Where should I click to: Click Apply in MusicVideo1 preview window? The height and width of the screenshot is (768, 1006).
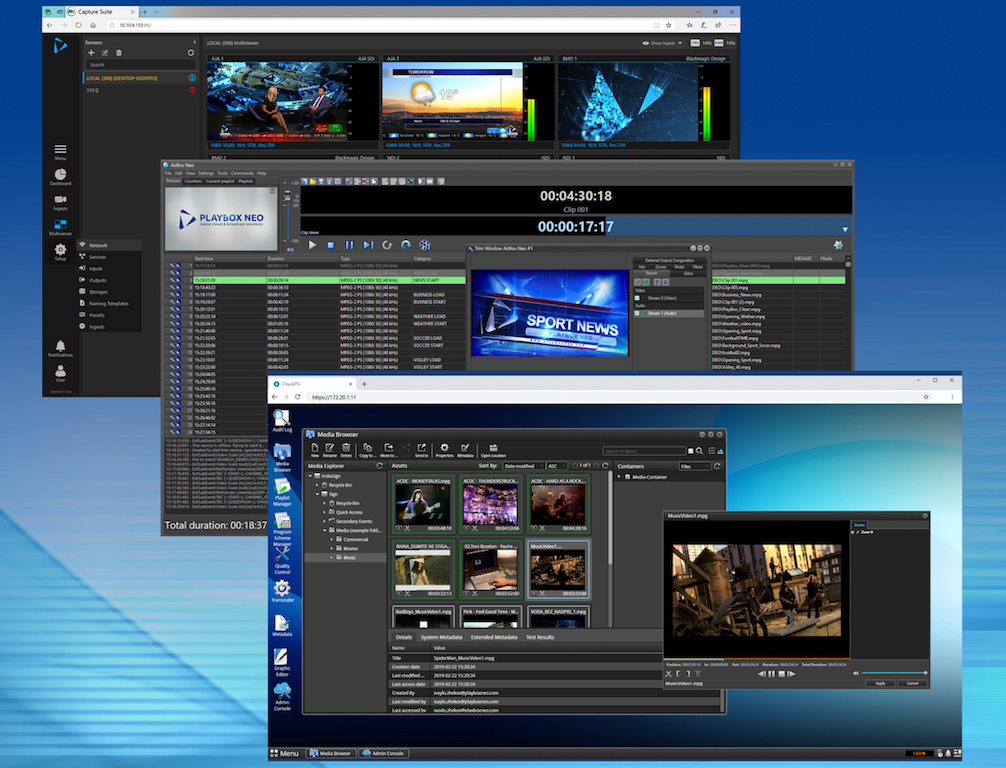[x=880, y=683]
